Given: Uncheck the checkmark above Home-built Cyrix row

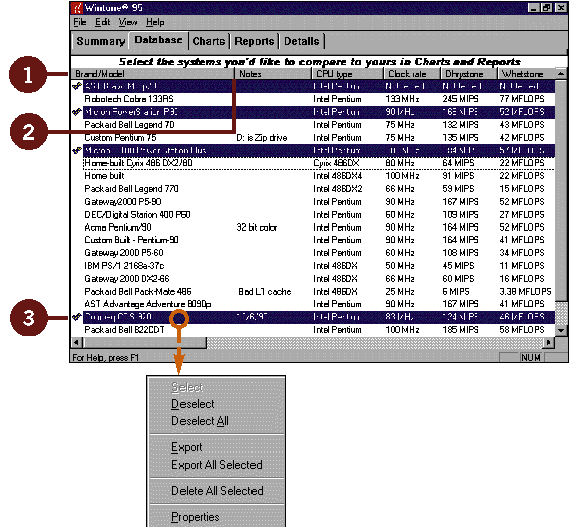Looking at the screenshot, I should (77, 150).
